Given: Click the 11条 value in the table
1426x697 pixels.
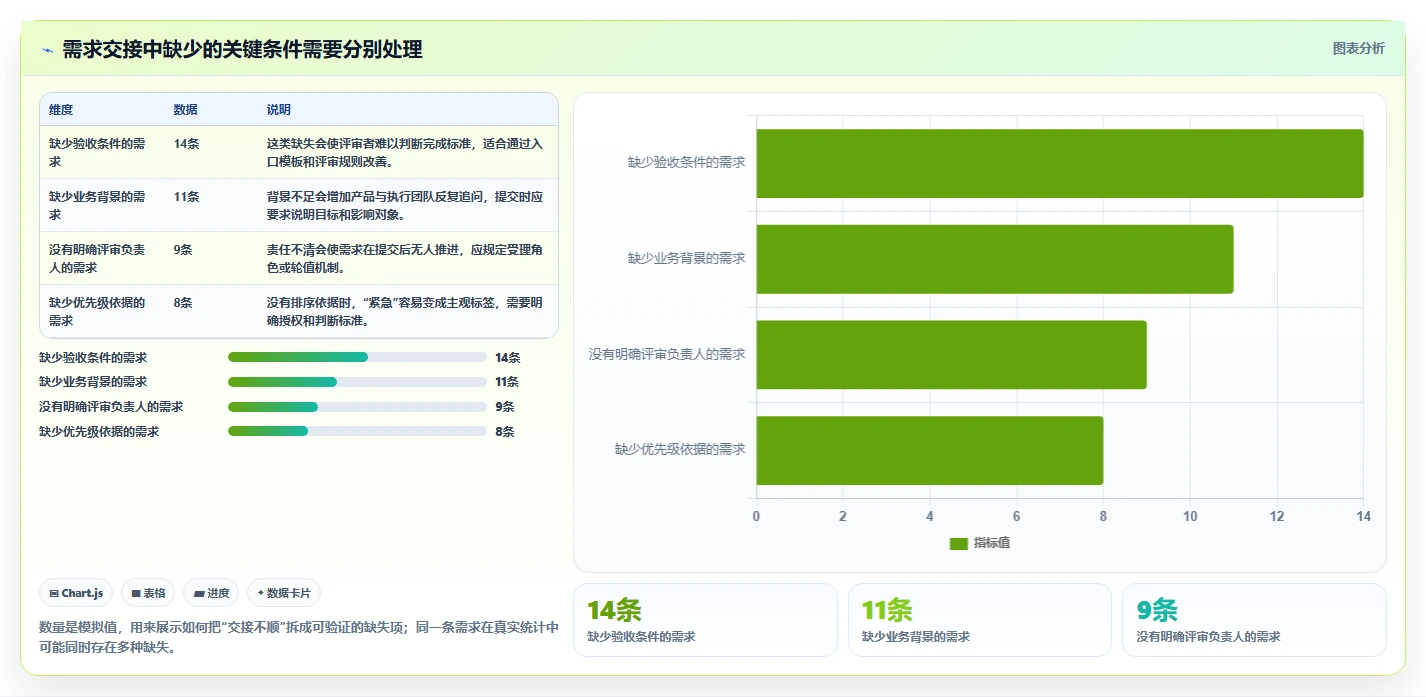Looking at the screenshot, I should pos(186,197).
